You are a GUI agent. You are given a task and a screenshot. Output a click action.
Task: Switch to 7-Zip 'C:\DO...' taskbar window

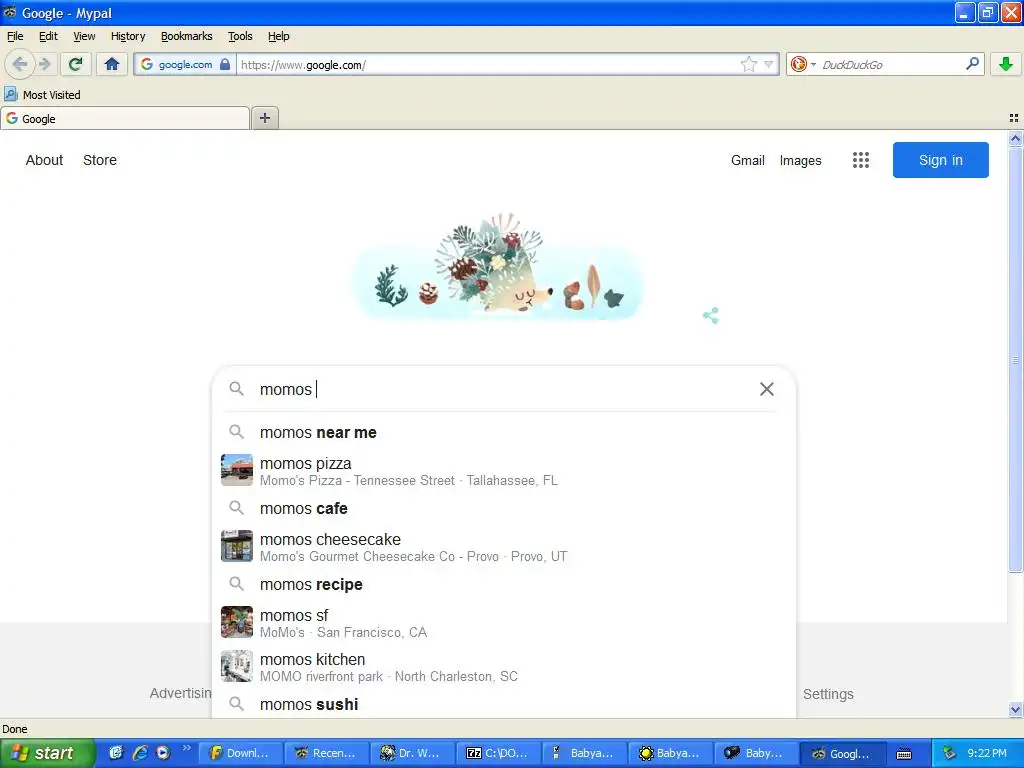(x=499, y=753)
